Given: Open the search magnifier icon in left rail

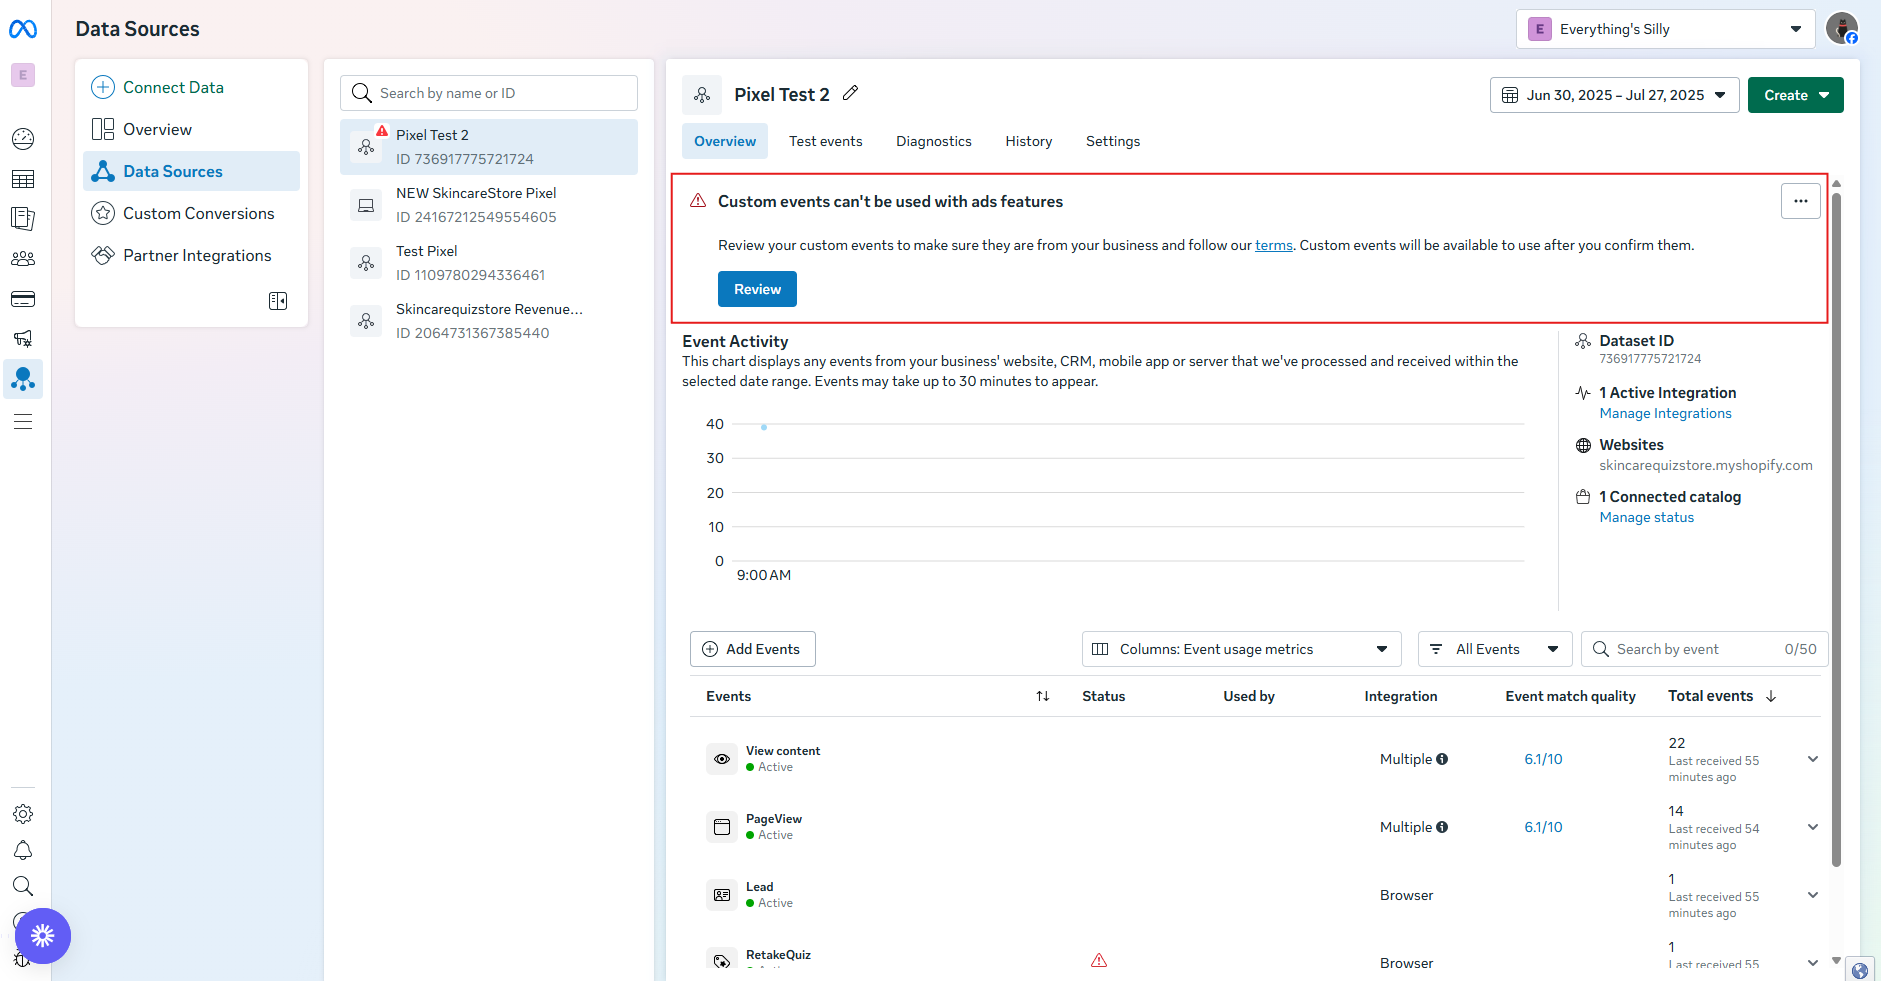Looking at the screenshot, I should click(23, 886).
